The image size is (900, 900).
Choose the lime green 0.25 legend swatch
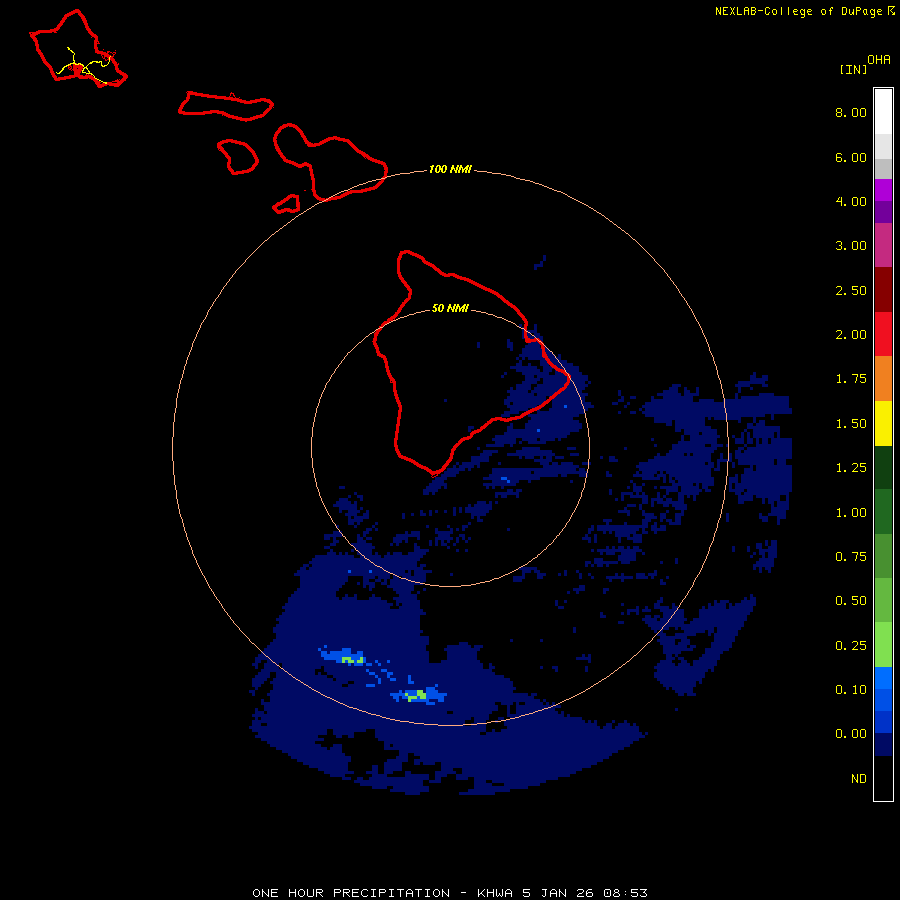tap(883, 645)
